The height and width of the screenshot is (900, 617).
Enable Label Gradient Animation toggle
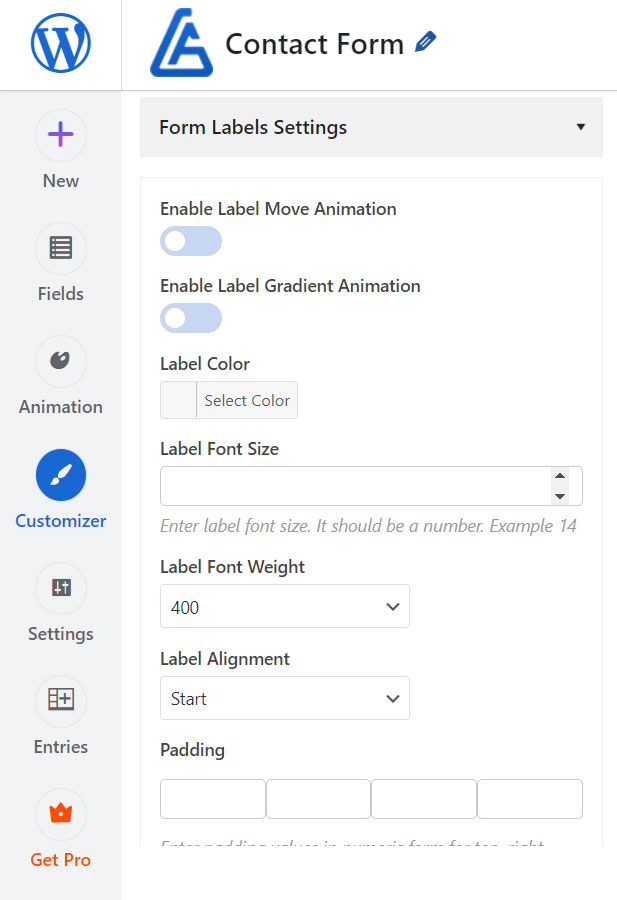pyautogui.click(x=190, y=318)
